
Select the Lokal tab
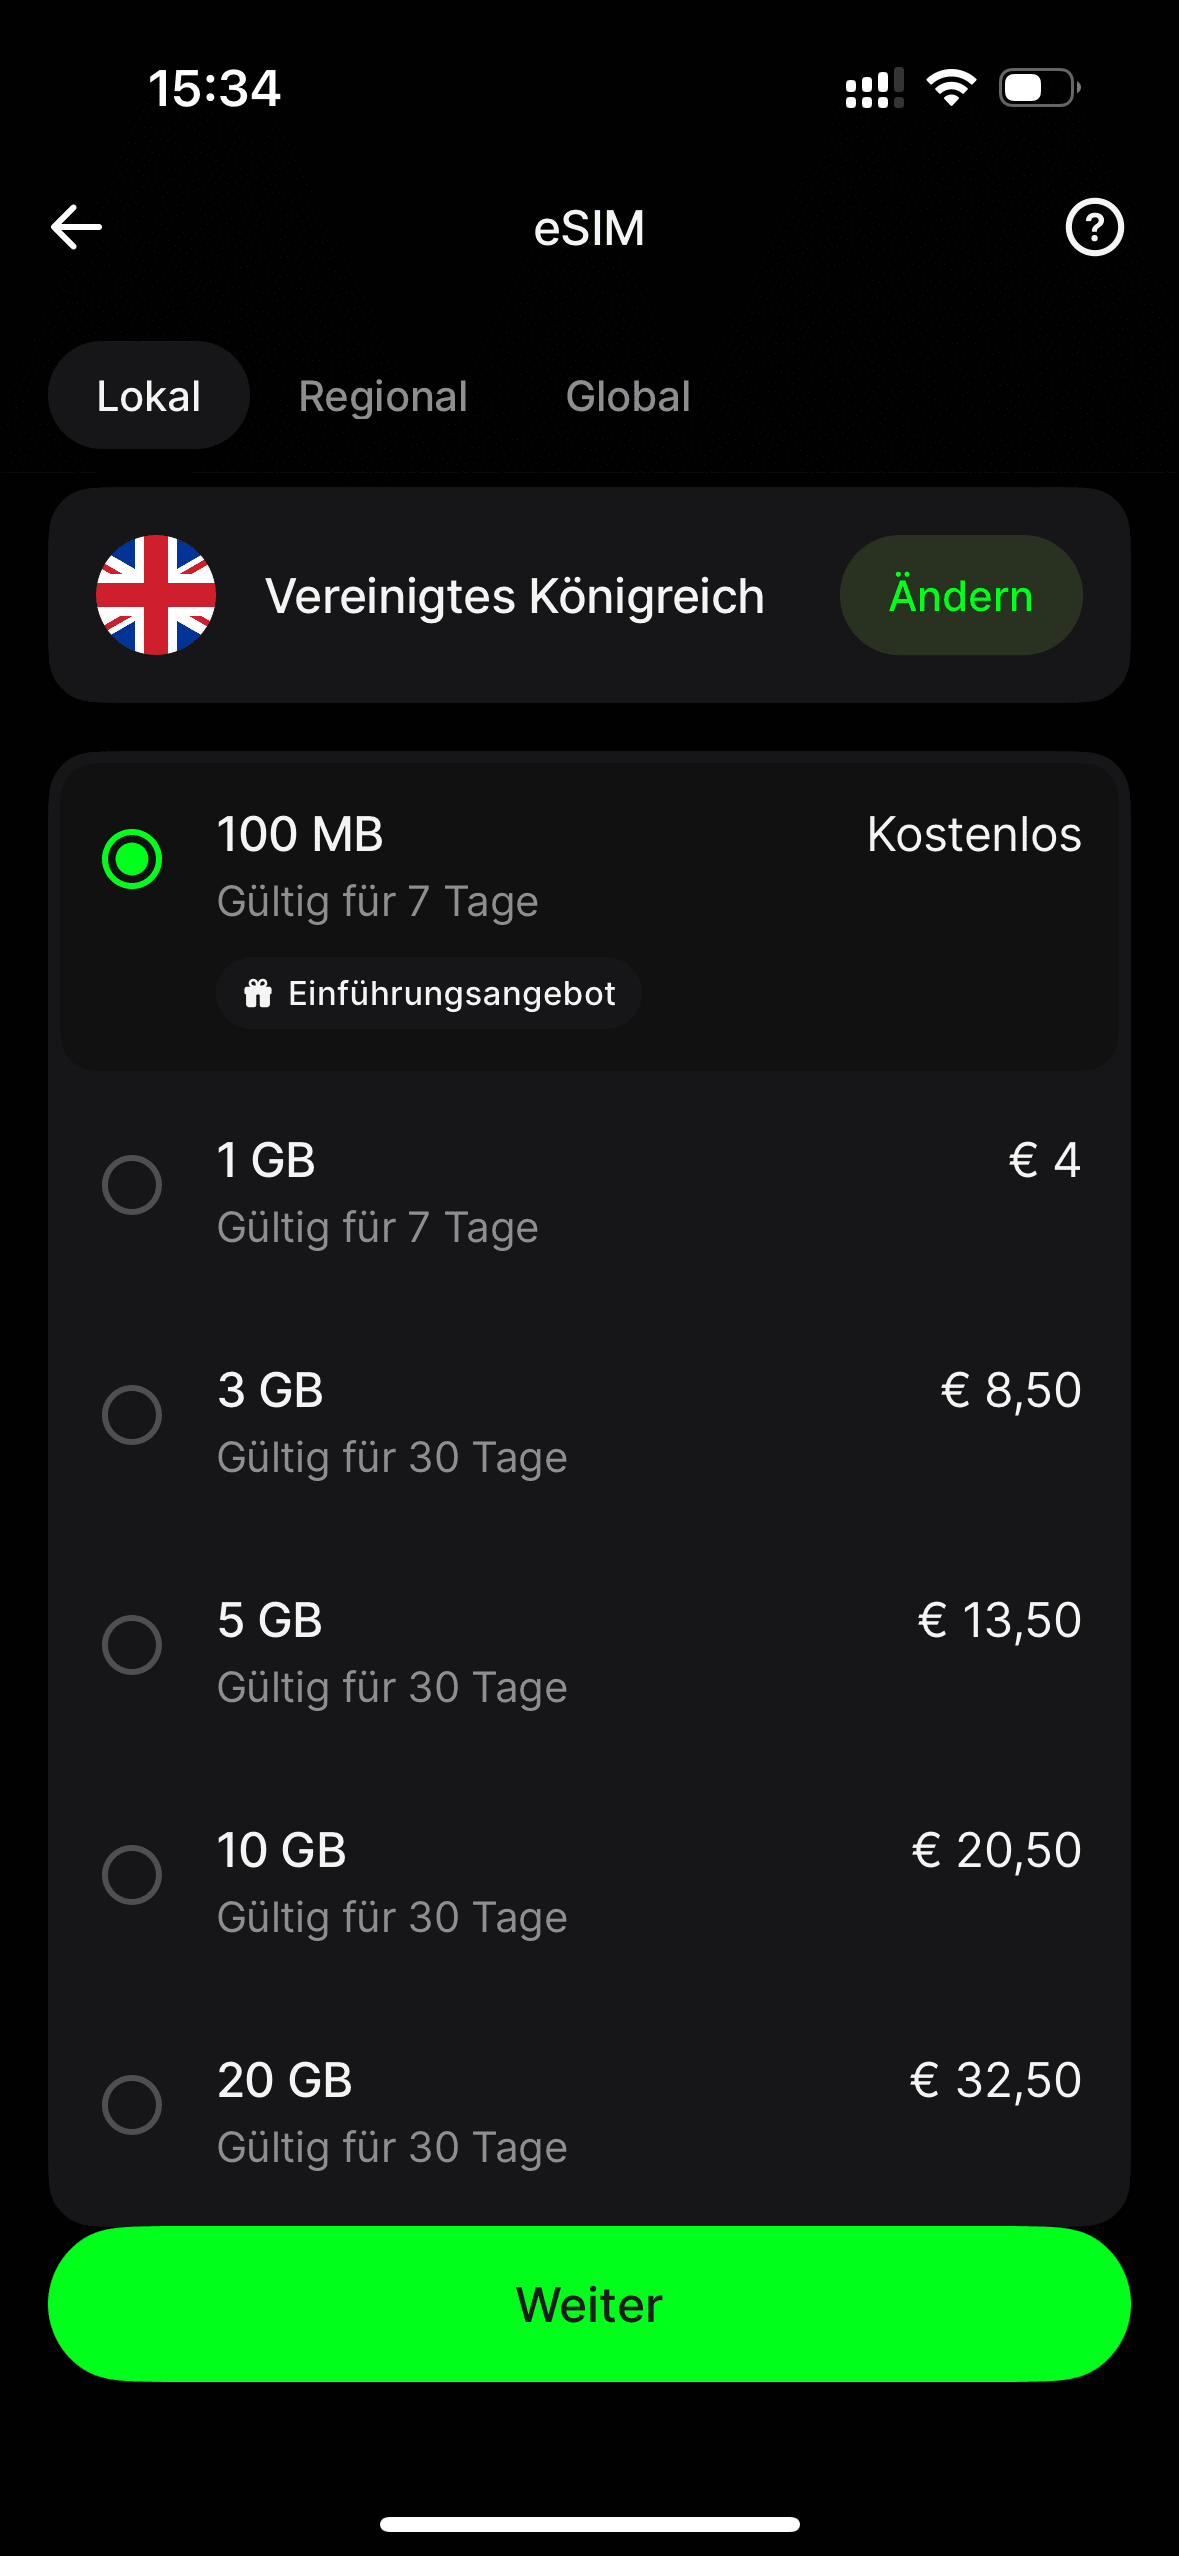[x=149, y=395]
